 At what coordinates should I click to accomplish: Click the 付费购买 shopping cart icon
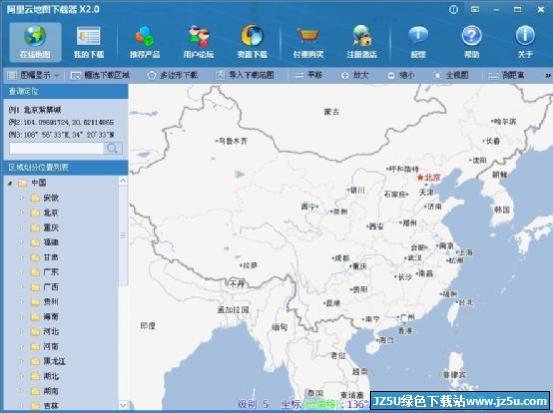(x=308, y=37)
